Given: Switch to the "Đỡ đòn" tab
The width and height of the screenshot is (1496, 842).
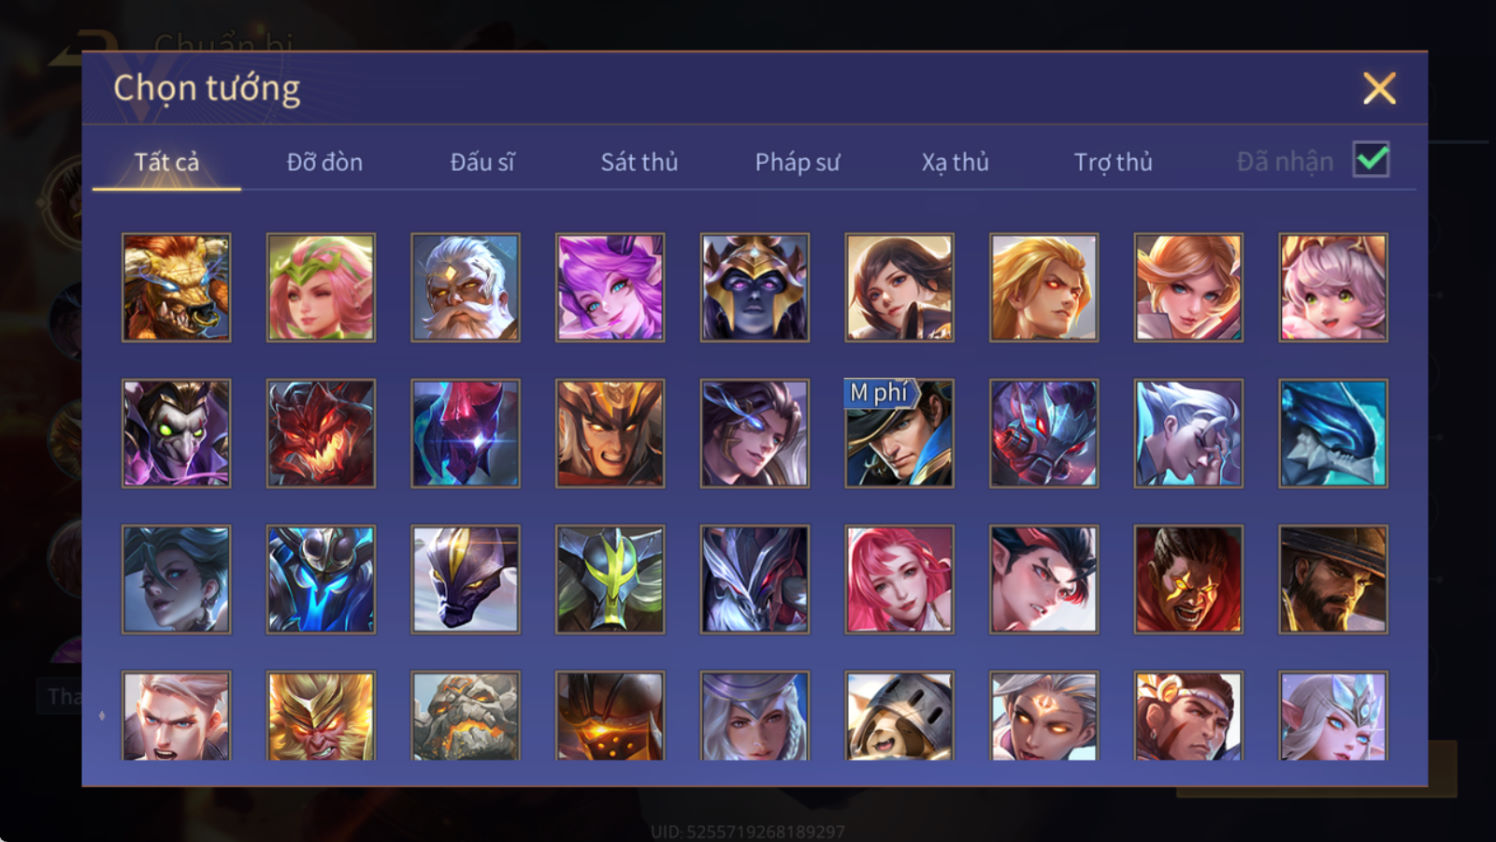Looking at the screenshot, I should [x=324, y=162].
